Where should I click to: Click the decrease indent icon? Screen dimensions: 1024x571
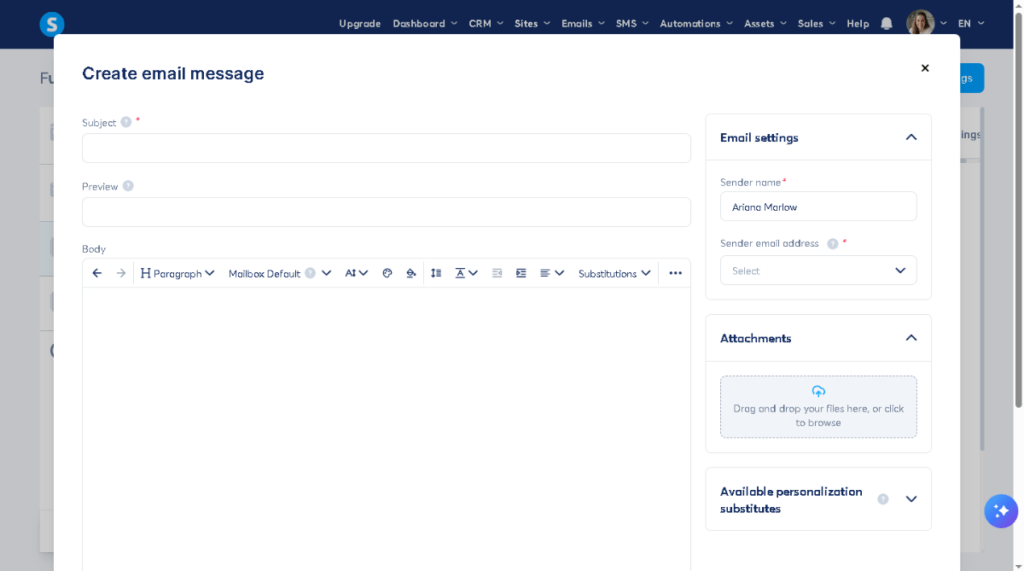(x=497, y=273)
